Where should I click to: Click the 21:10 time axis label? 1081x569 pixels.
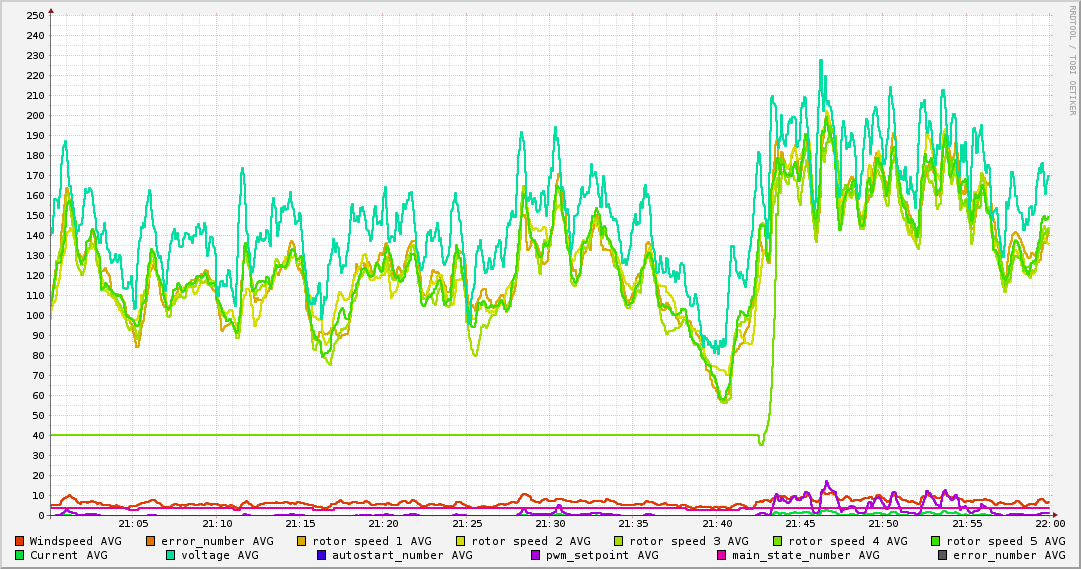click(217, 524)
